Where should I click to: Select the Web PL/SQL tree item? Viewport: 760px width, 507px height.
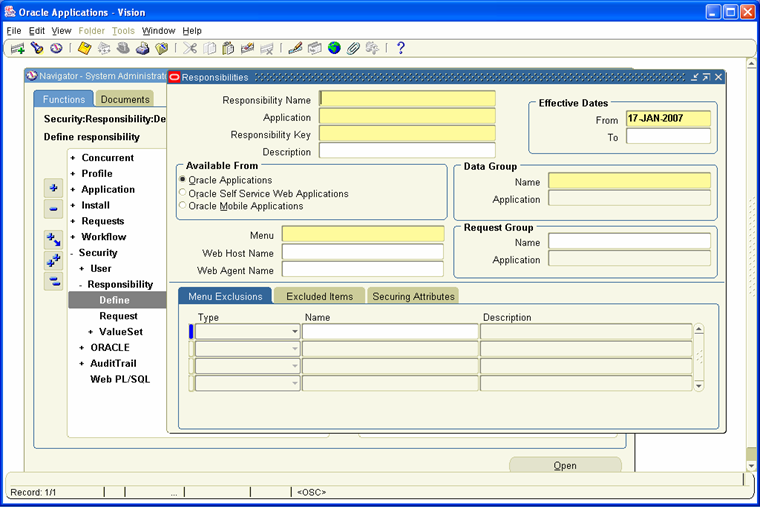120,380
